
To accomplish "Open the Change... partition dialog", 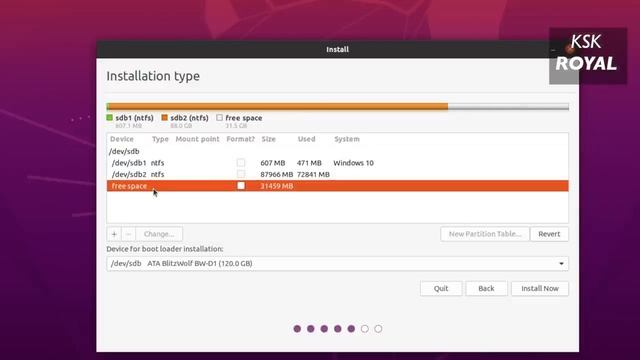I will [159, 234].
